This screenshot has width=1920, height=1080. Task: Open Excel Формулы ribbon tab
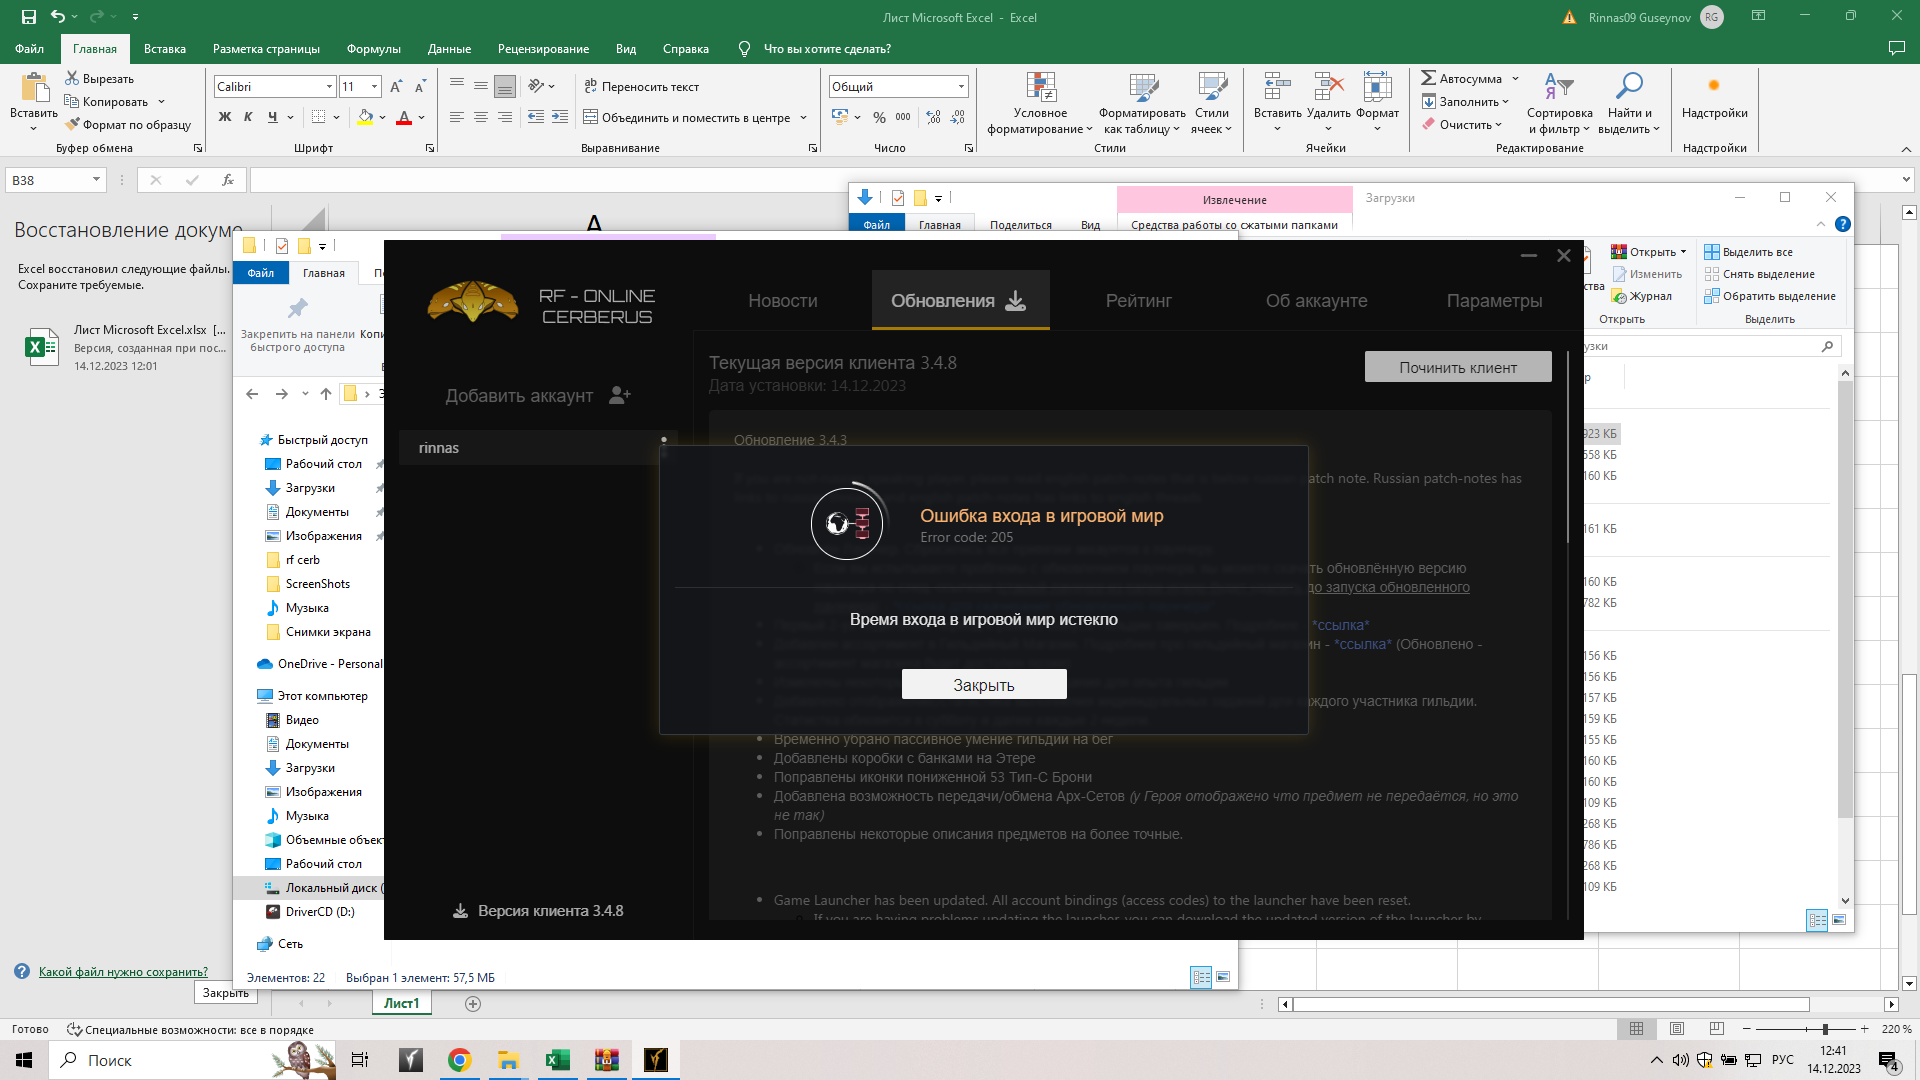click(x=373, y=48)
